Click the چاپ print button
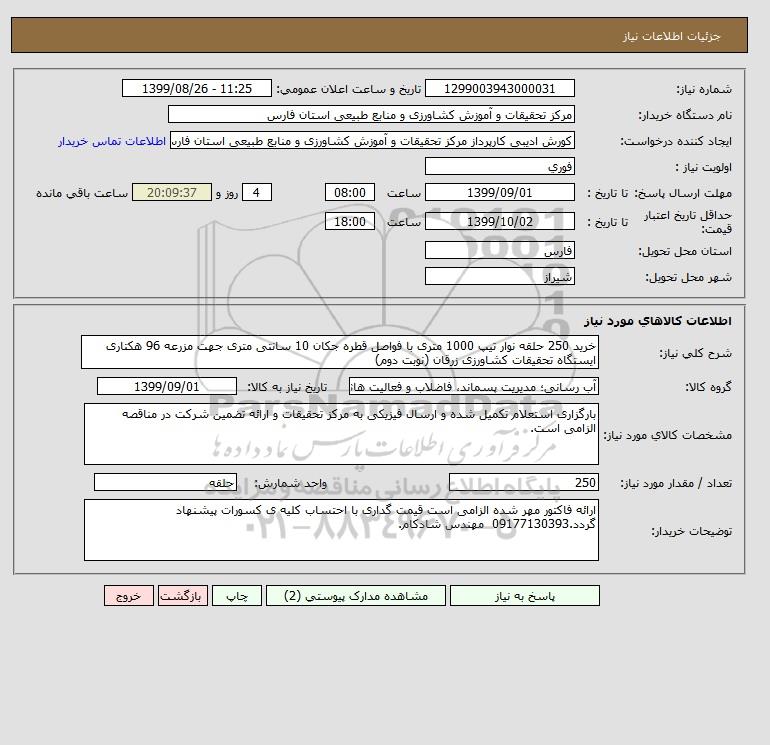The width and height of the screenshot is (770, 745). click(237, 596)
